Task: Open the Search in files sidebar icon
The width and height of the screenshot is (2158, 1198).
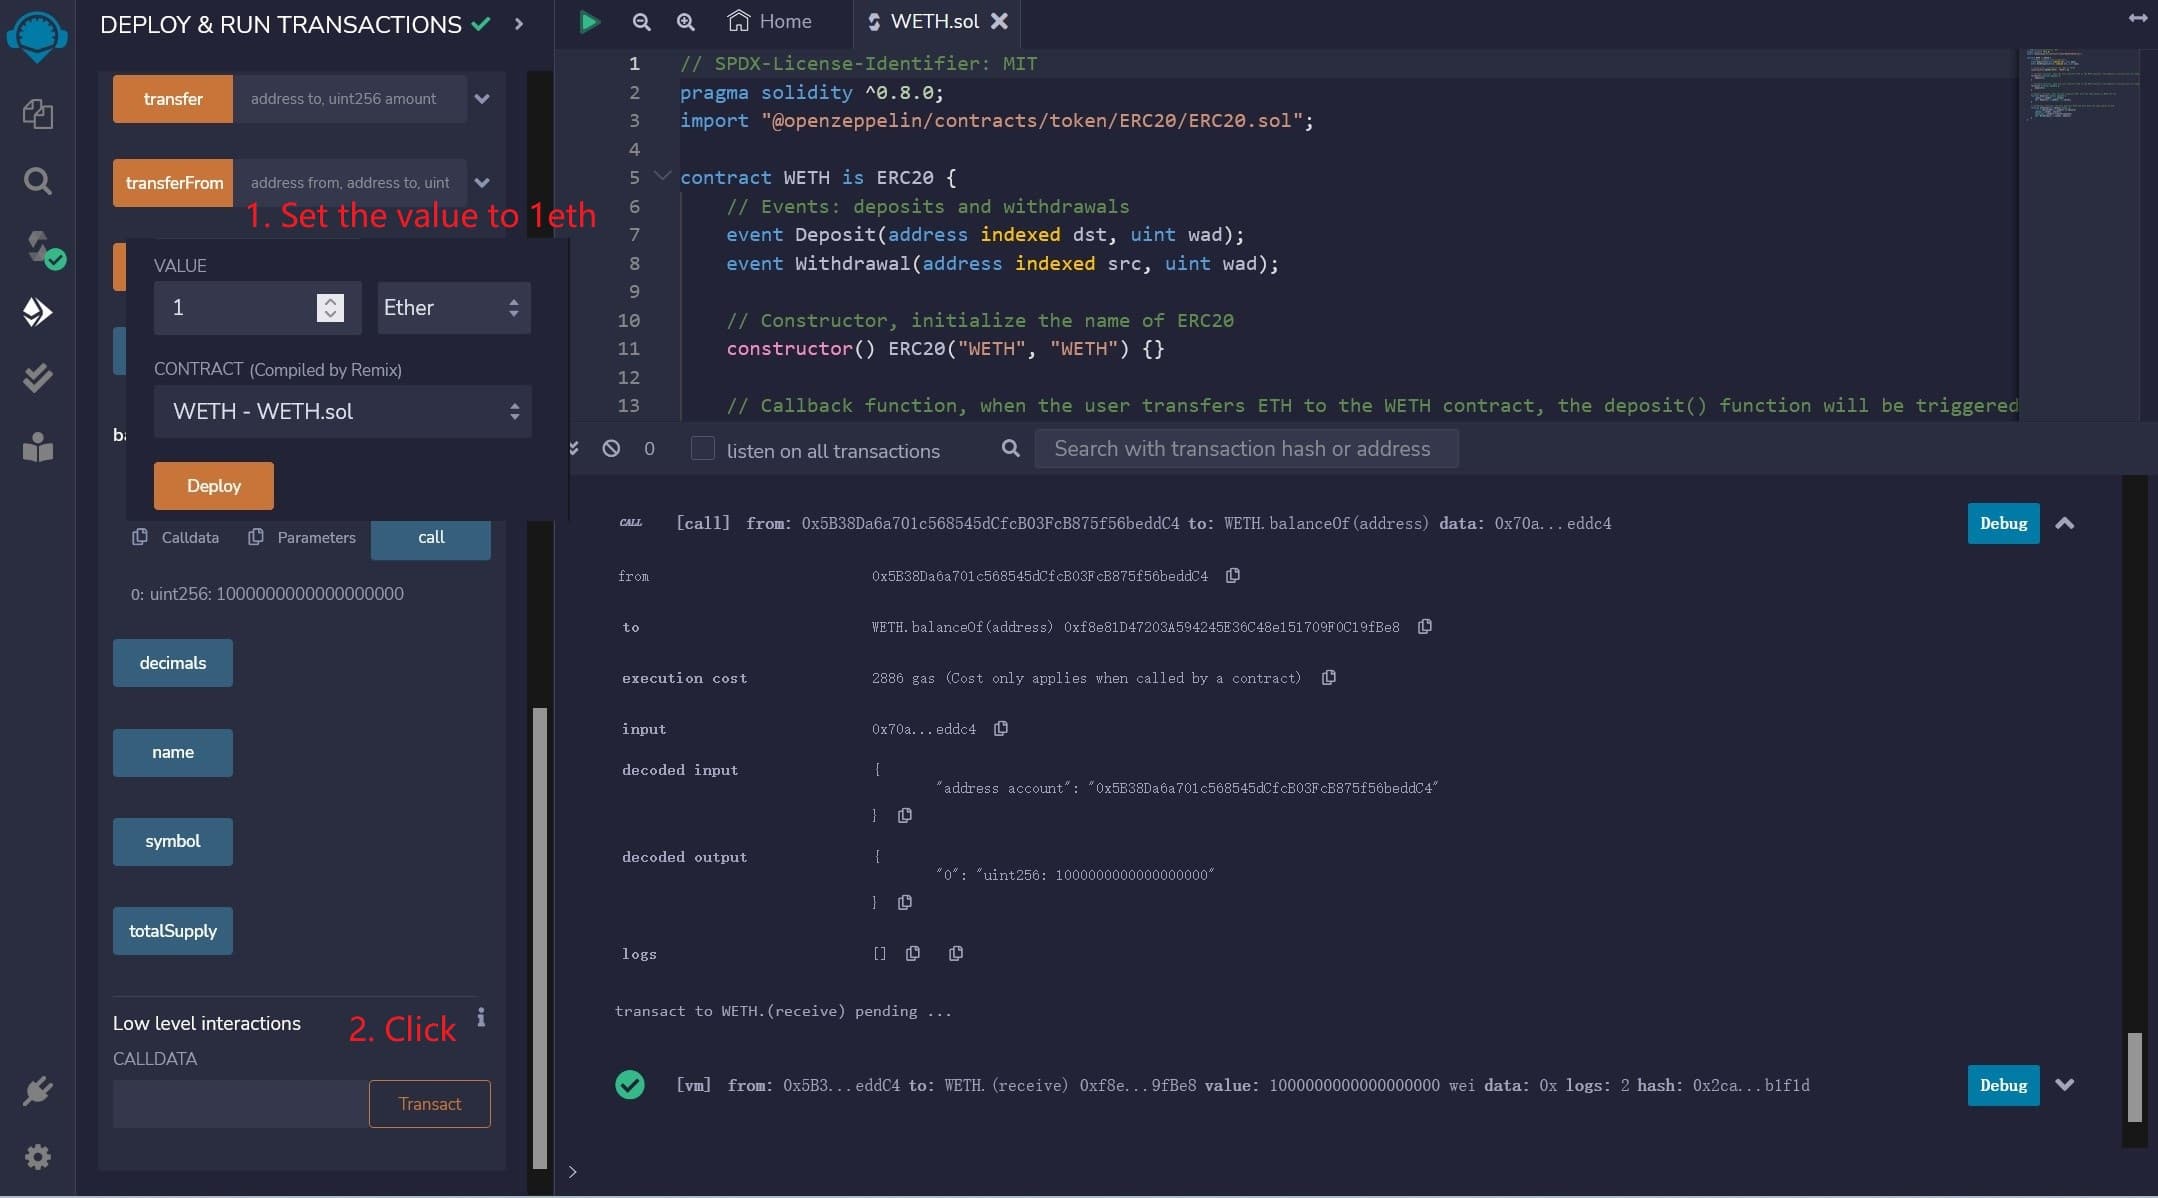Action: [37, 181]
